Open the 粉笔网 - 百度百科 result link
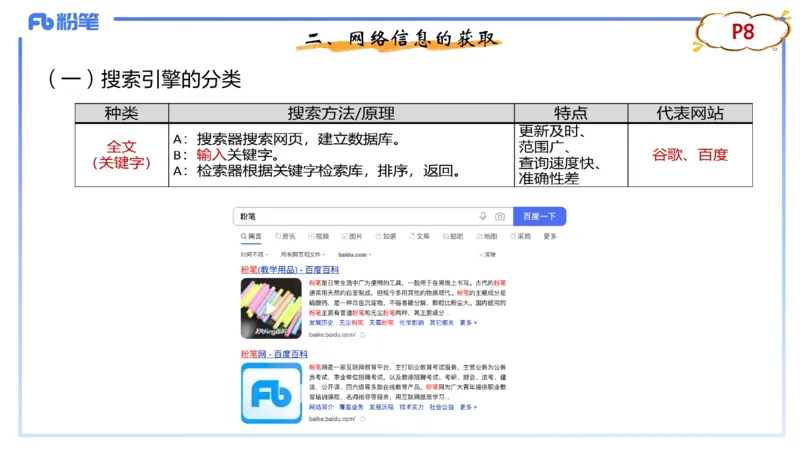The height and width of the screenshot is (450, 800). [274, 354]
